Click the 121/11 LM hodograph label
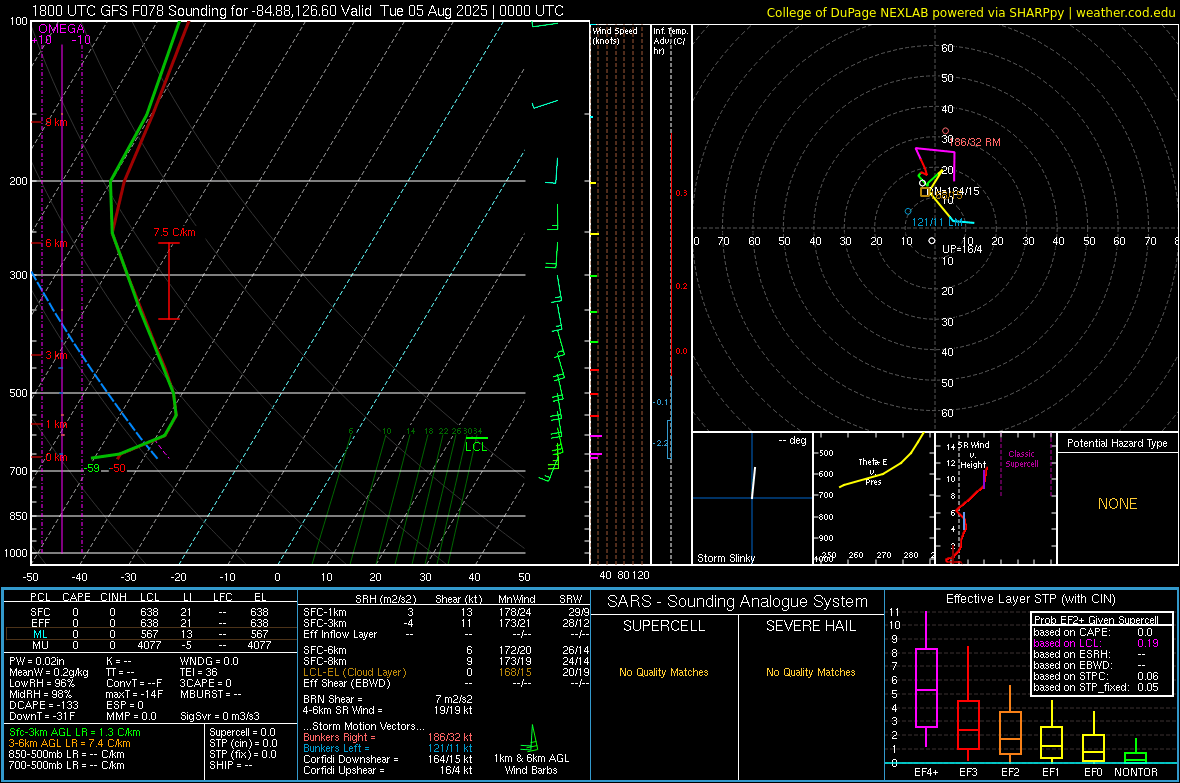Image resolution: width=1180 pixels, height=783 pixels. click(937, 222)
